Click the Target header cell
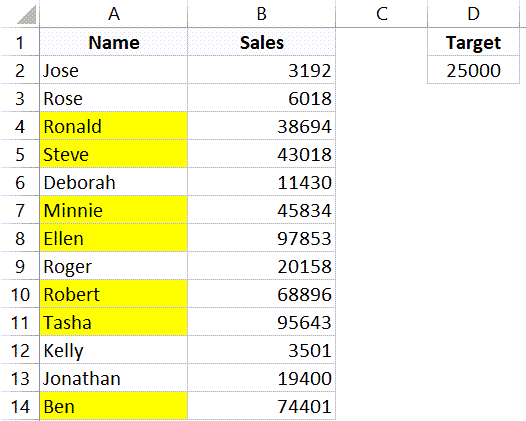 473,42
